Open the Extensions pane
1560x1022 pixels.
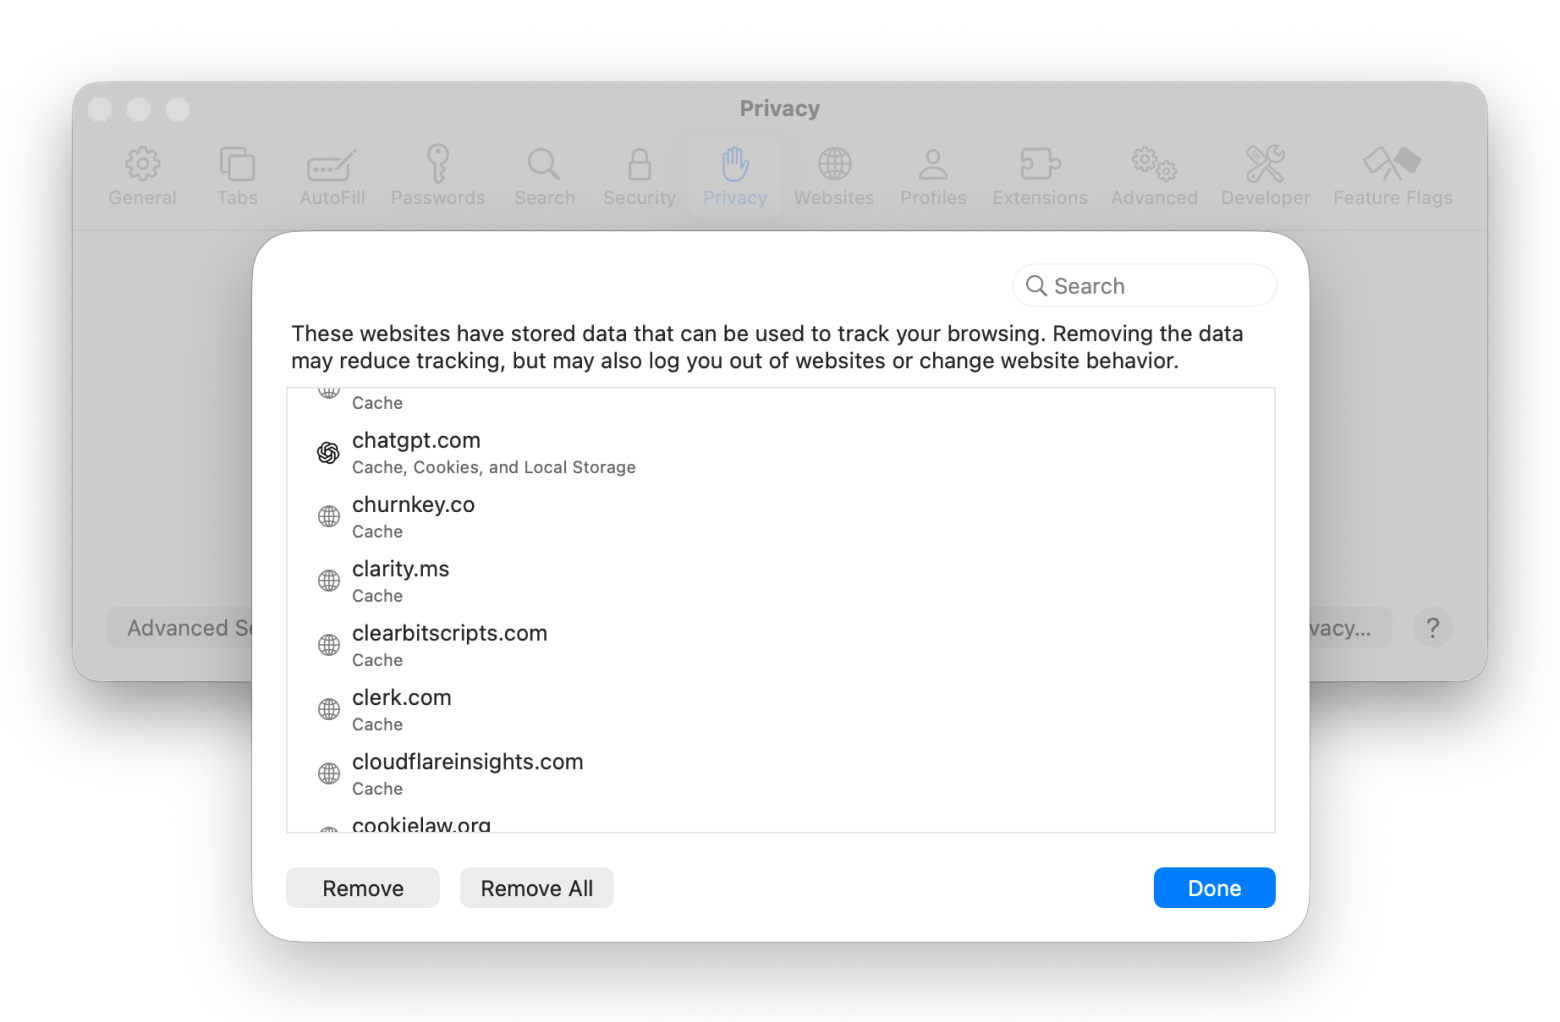click(1039, 175)
